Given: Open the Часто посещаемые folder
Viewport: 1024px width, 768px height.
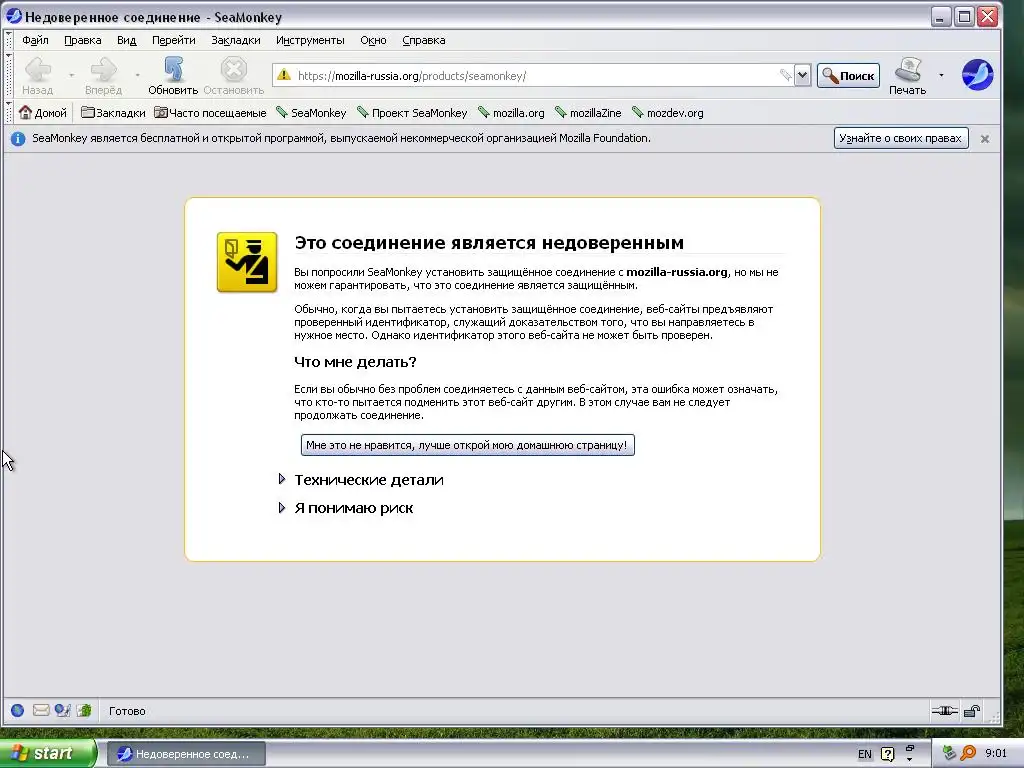Looking at the screenshot, I should [210, 113].
